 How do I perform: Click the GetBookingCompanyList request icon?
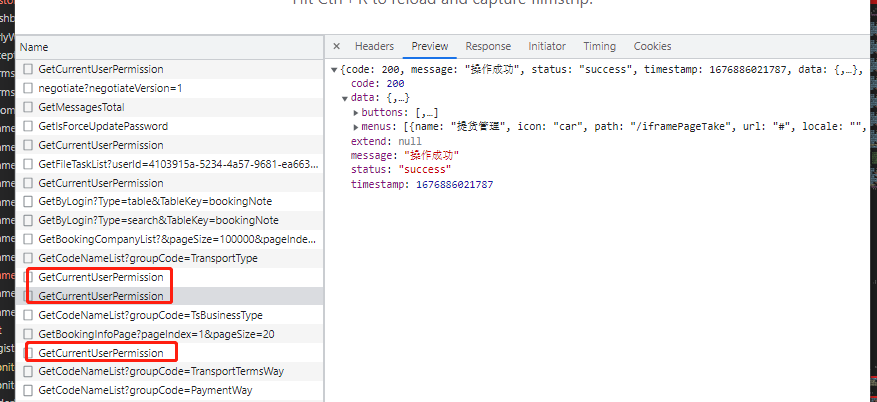[x=28, y=239]
